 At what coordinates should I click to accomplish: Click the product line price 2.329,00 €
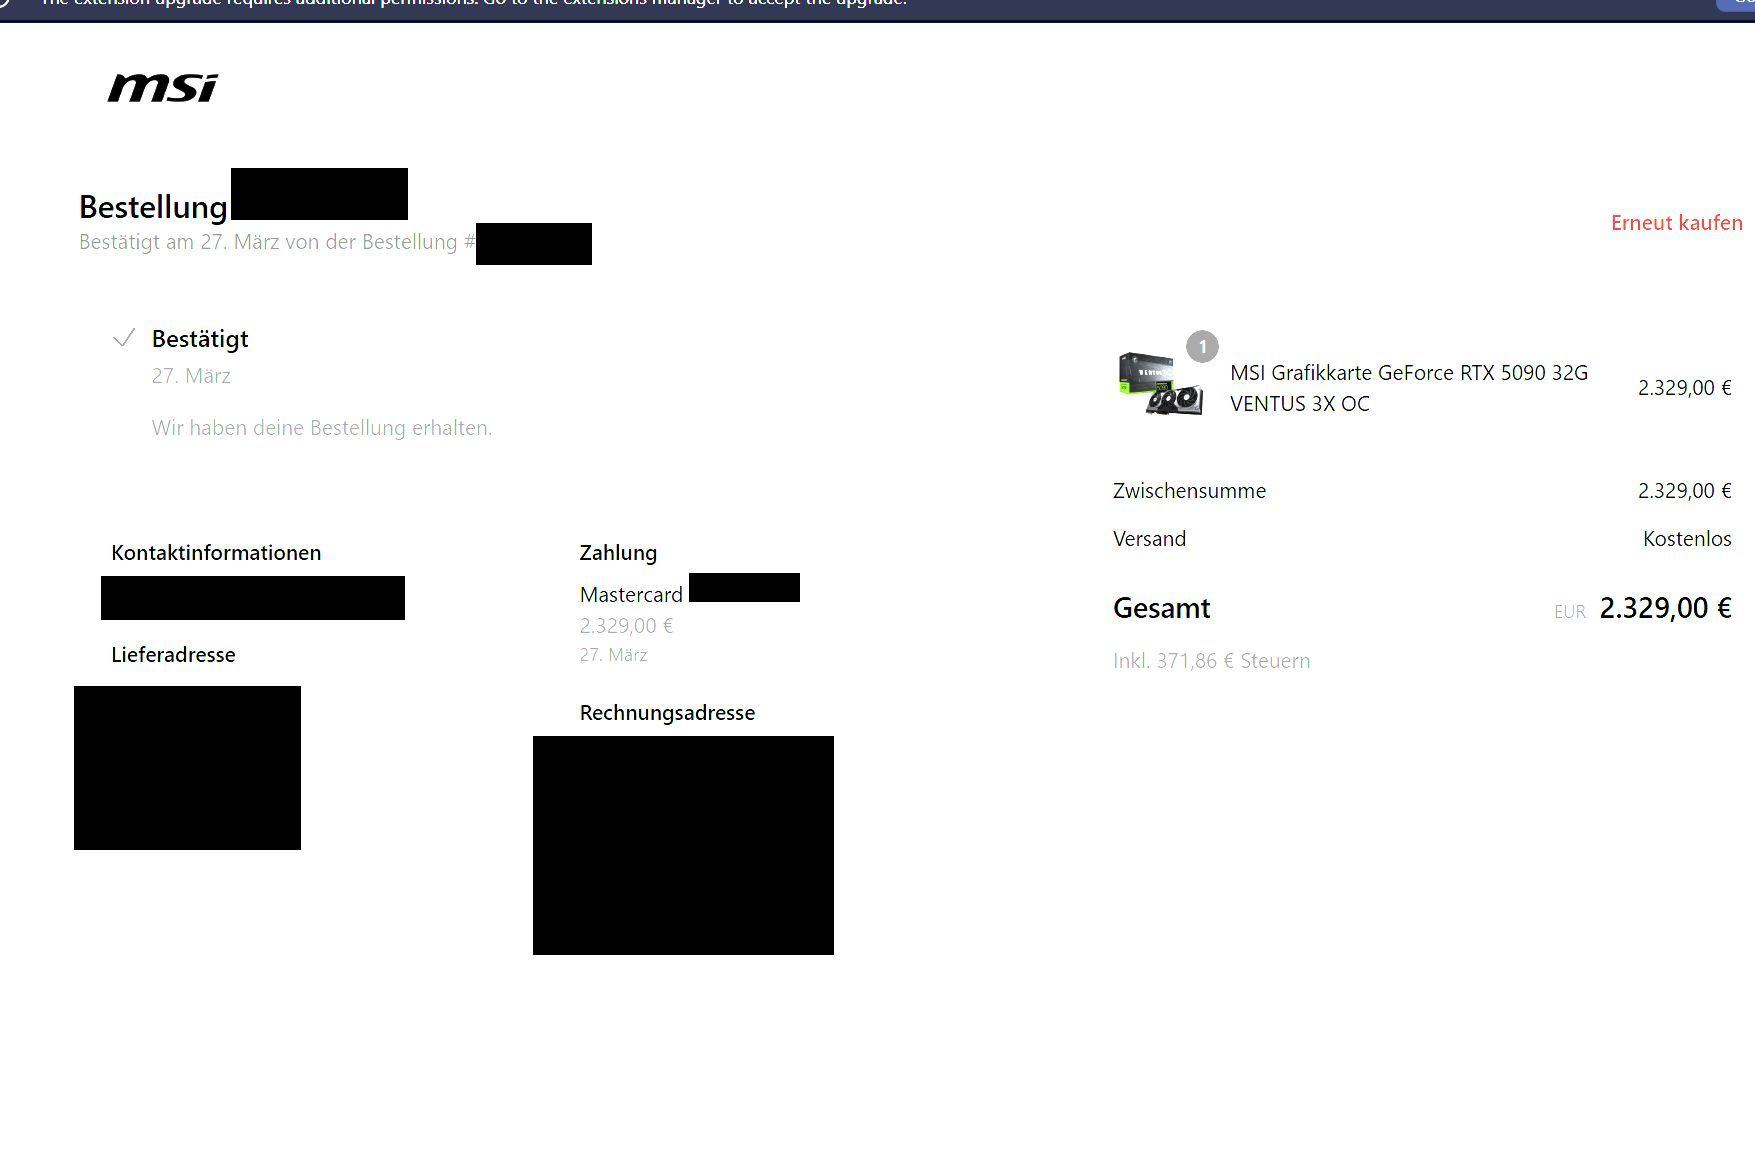(x=1684, y=388)
